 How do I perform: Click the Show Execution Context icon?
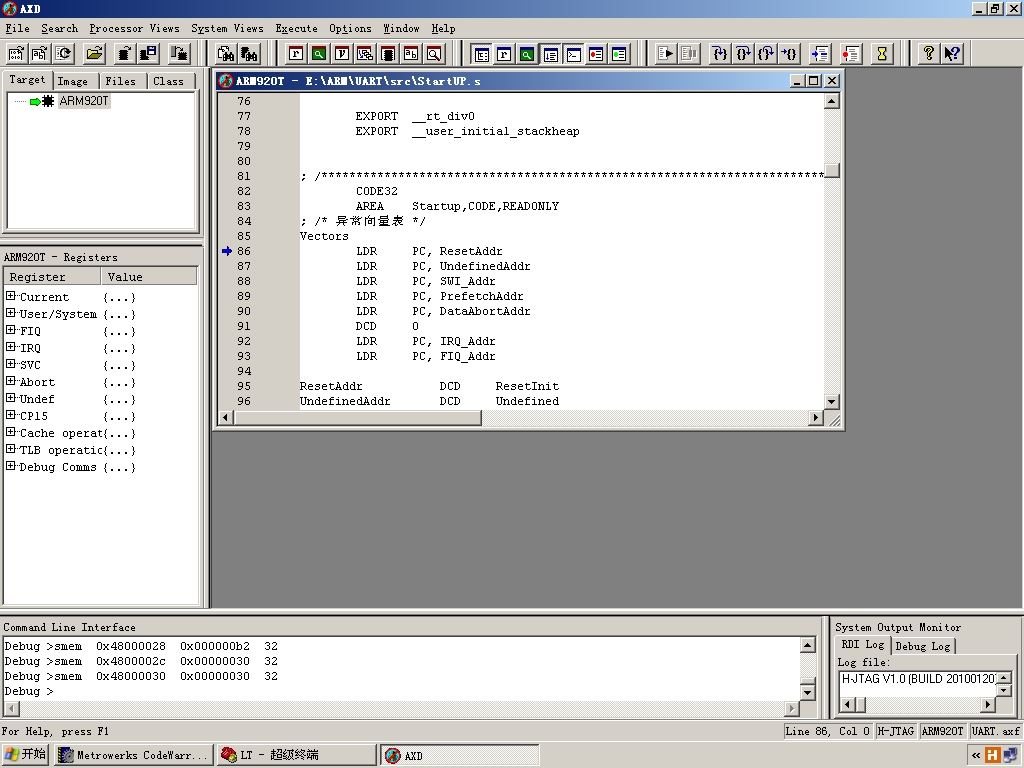pos(820,54)
